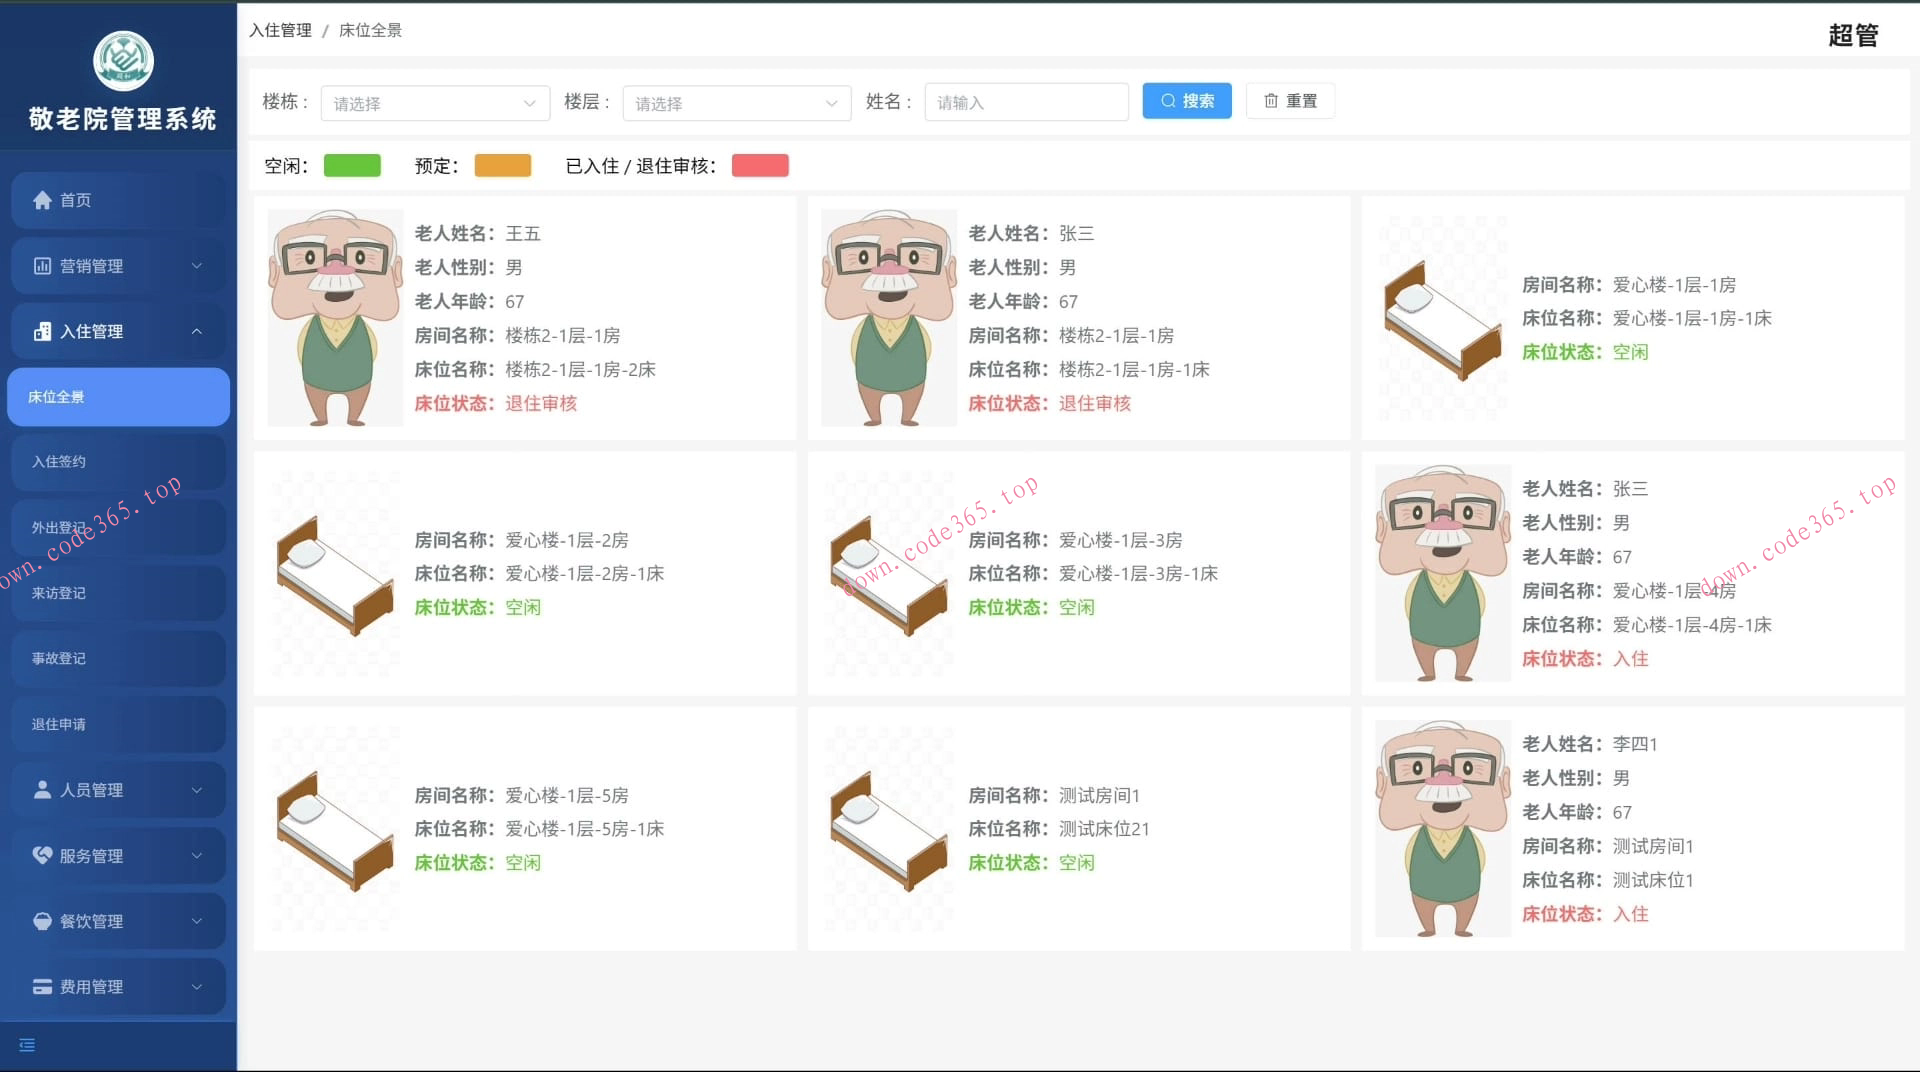This screenshot has height=1072, width=1920.
Task: Click the bed image for 爱心楼-1层-2房
Action: click(334, 574)
